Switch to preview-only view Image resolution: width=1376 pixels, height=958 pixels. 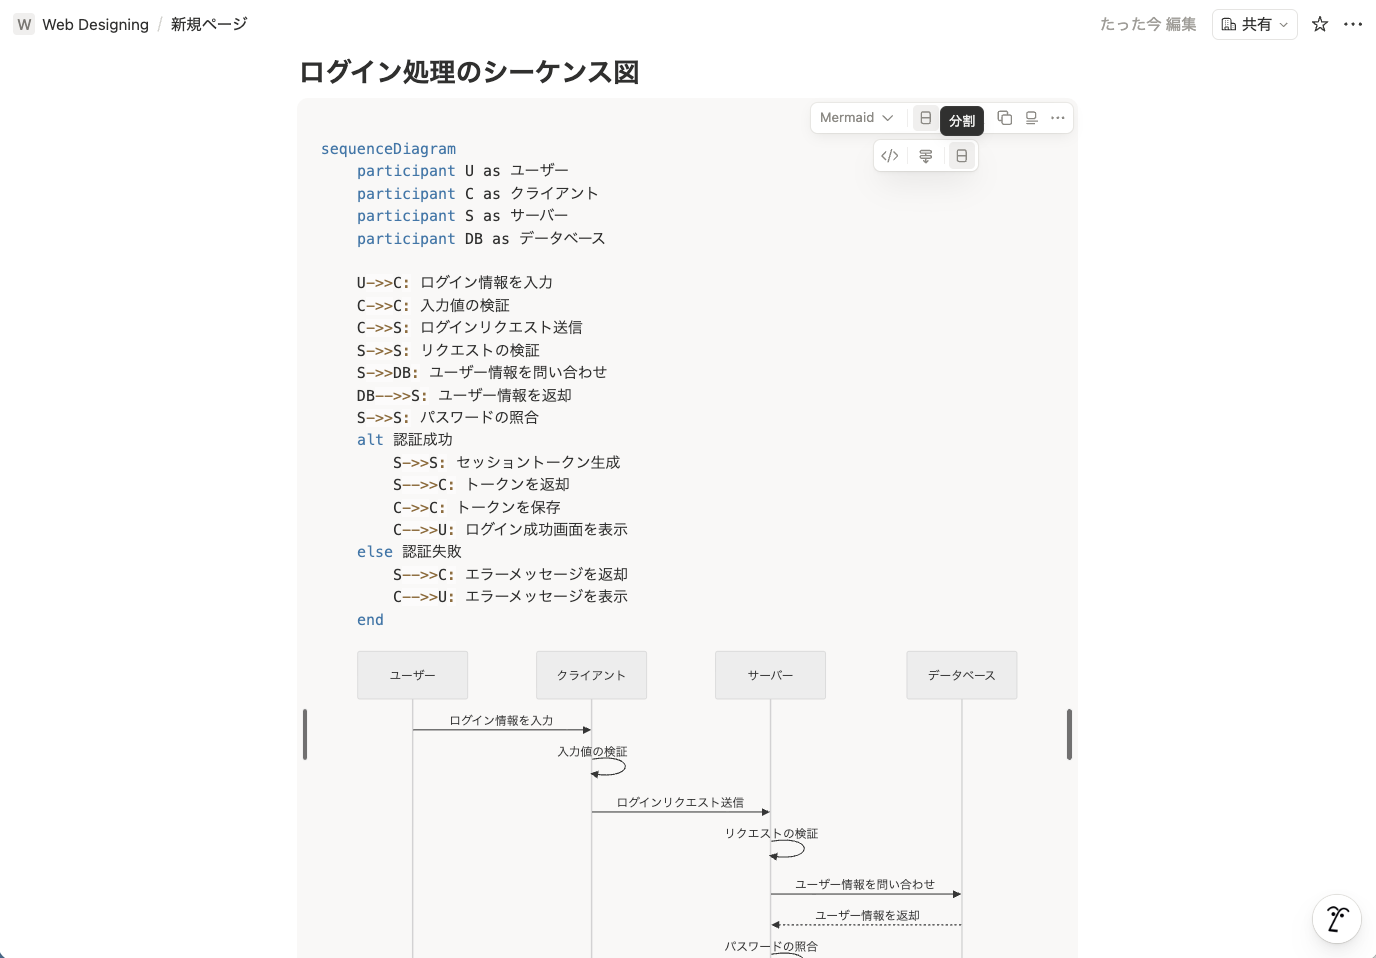click(x=925, y=156)
